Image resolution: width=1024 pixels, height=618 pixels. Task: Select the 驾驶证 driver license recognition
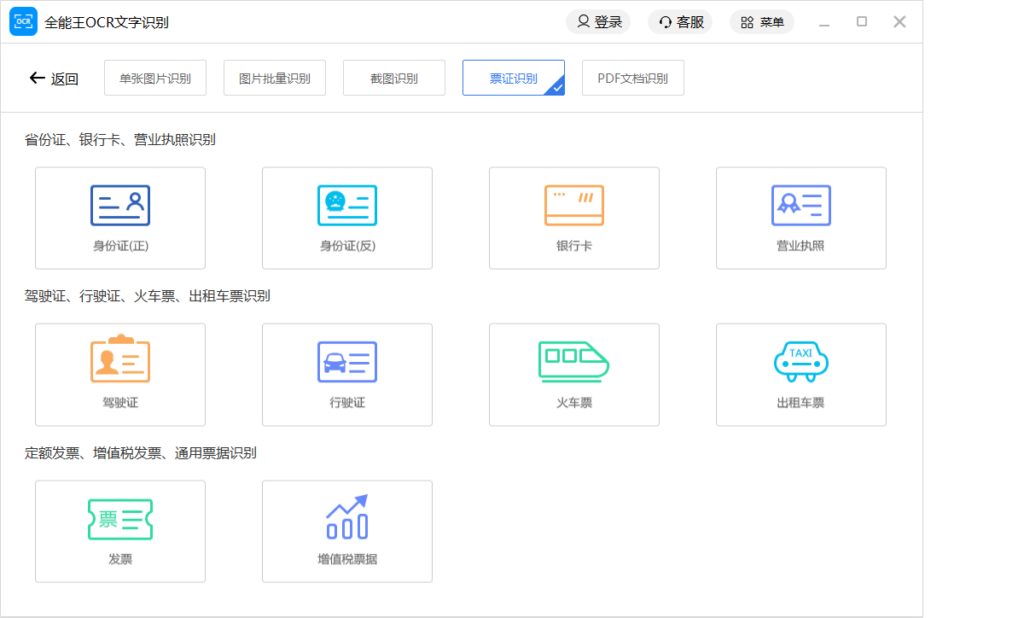[120, 374]
